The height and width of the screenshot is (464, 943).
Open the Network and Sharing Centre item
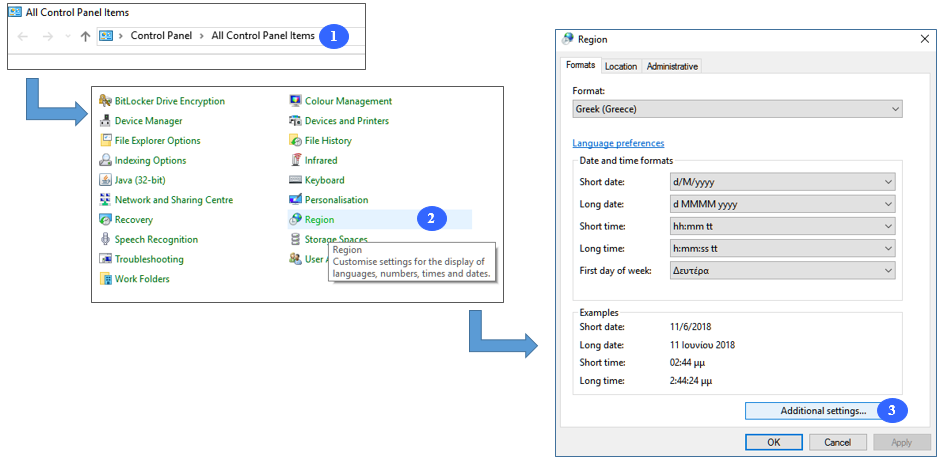pos(173,200)
